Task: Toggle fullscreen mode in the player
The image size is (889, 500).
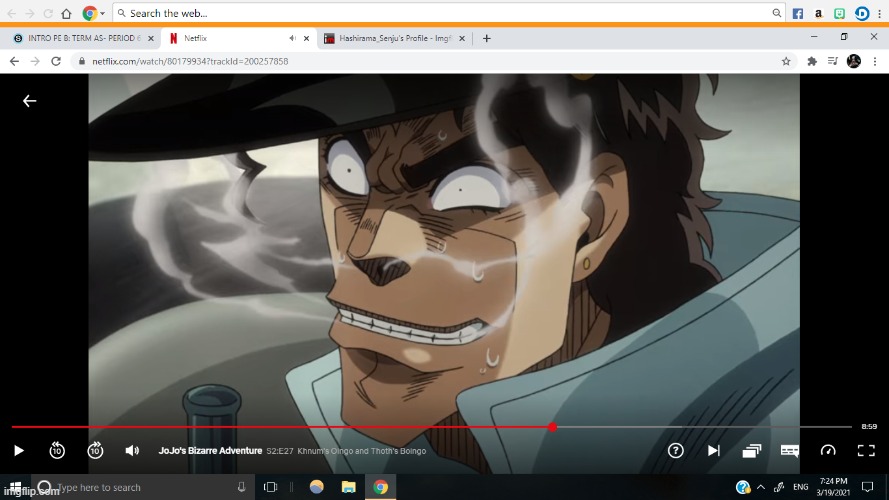Action: [866, 450]
